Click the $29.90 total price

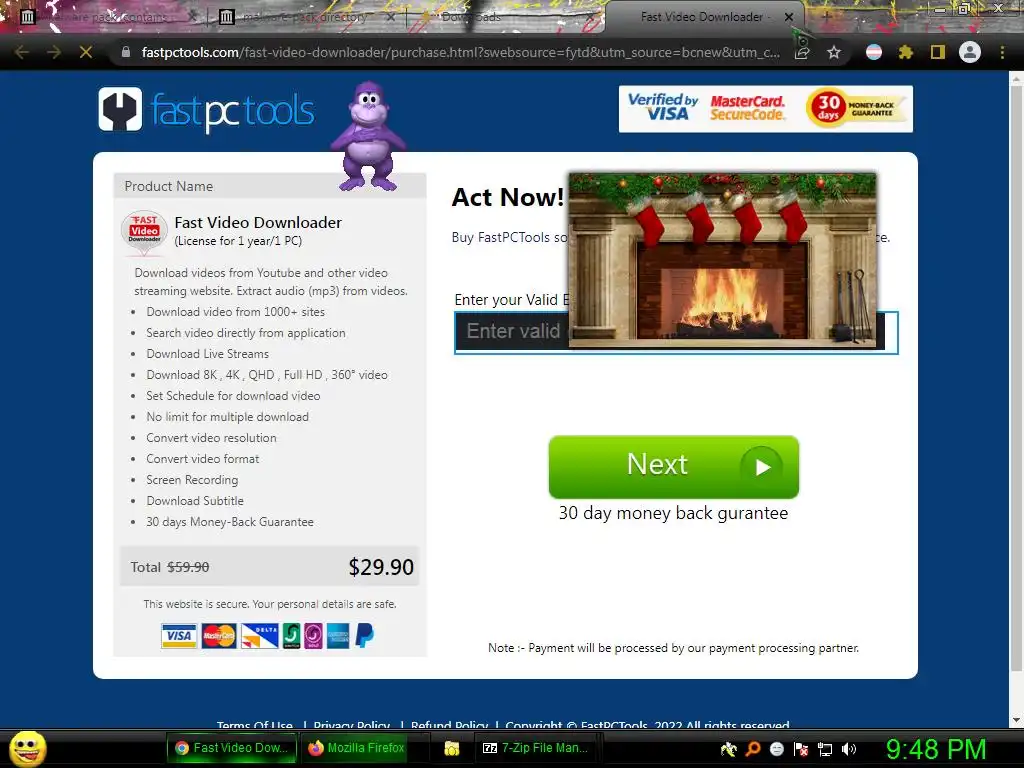click(381, 567)
